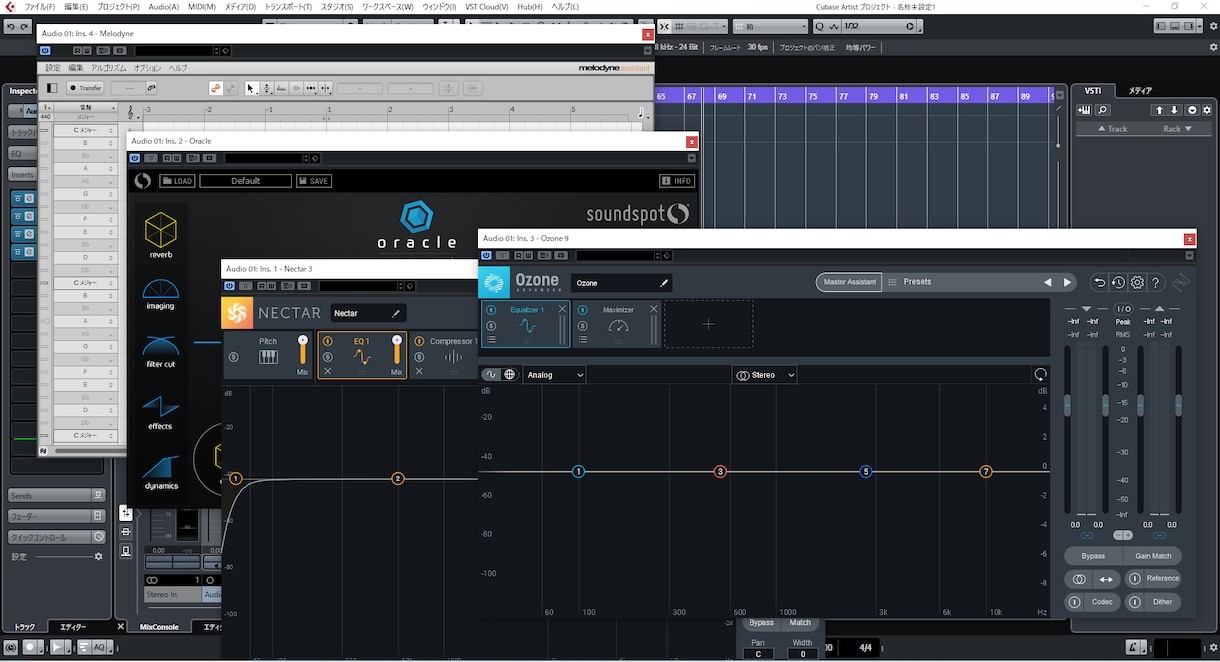Open the VST Cloud(V) menu
Viewport: 1220px width, 662px height.
tap(487, 7)
